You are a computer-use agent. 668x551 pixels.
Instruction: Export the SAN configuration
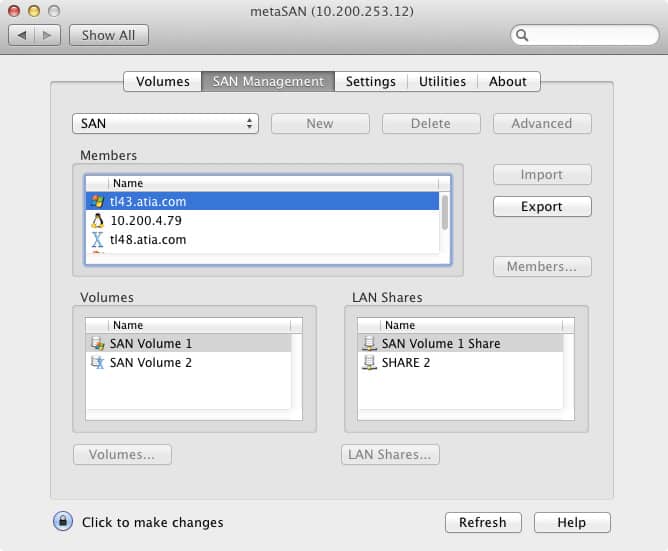[542, 207]
